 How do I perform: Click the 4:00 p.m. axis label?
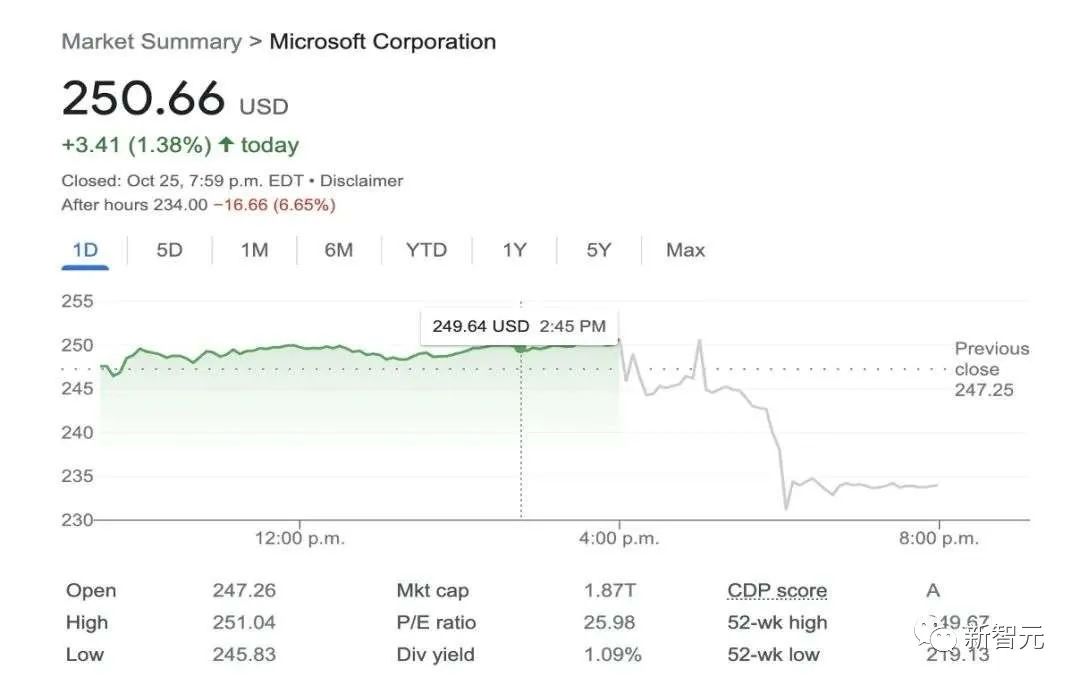coord(619,539)
